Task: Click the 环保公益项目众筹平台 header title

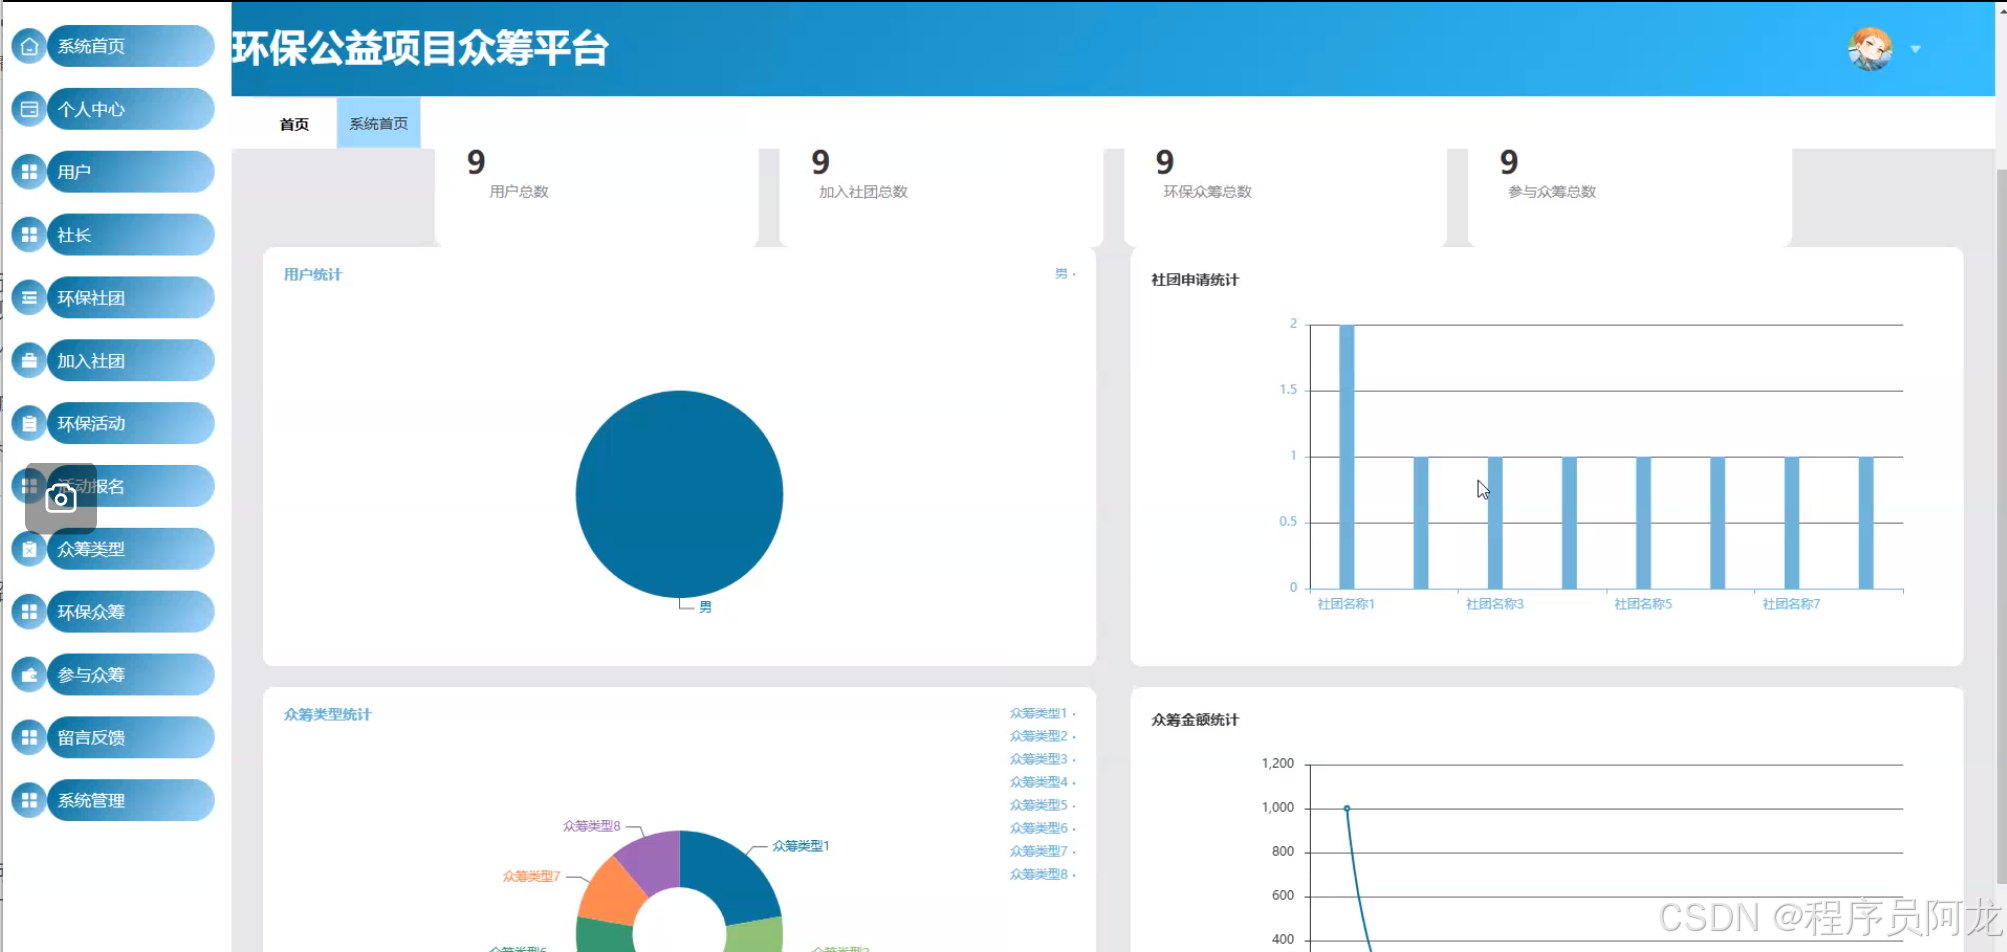Action: (420, 48)
